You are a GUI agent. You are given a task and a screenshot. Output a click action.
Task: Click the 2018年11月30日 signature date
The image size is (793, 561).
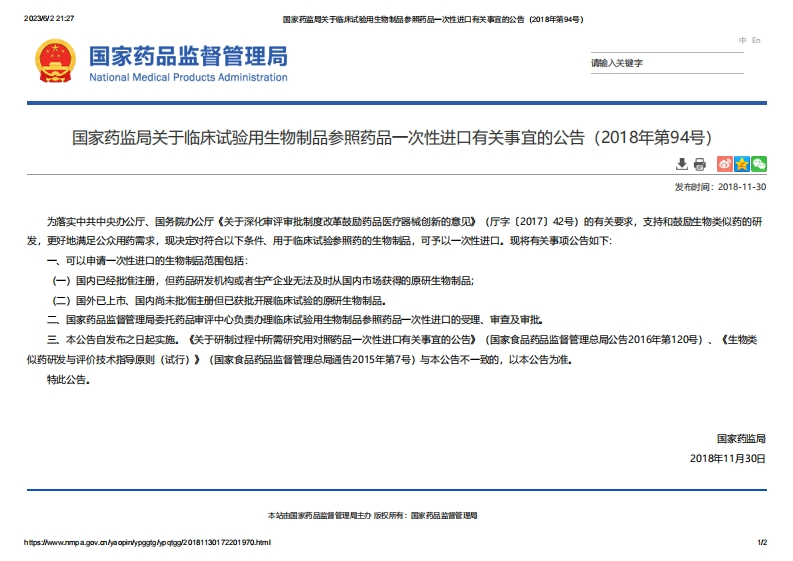[x=728, y=458]
